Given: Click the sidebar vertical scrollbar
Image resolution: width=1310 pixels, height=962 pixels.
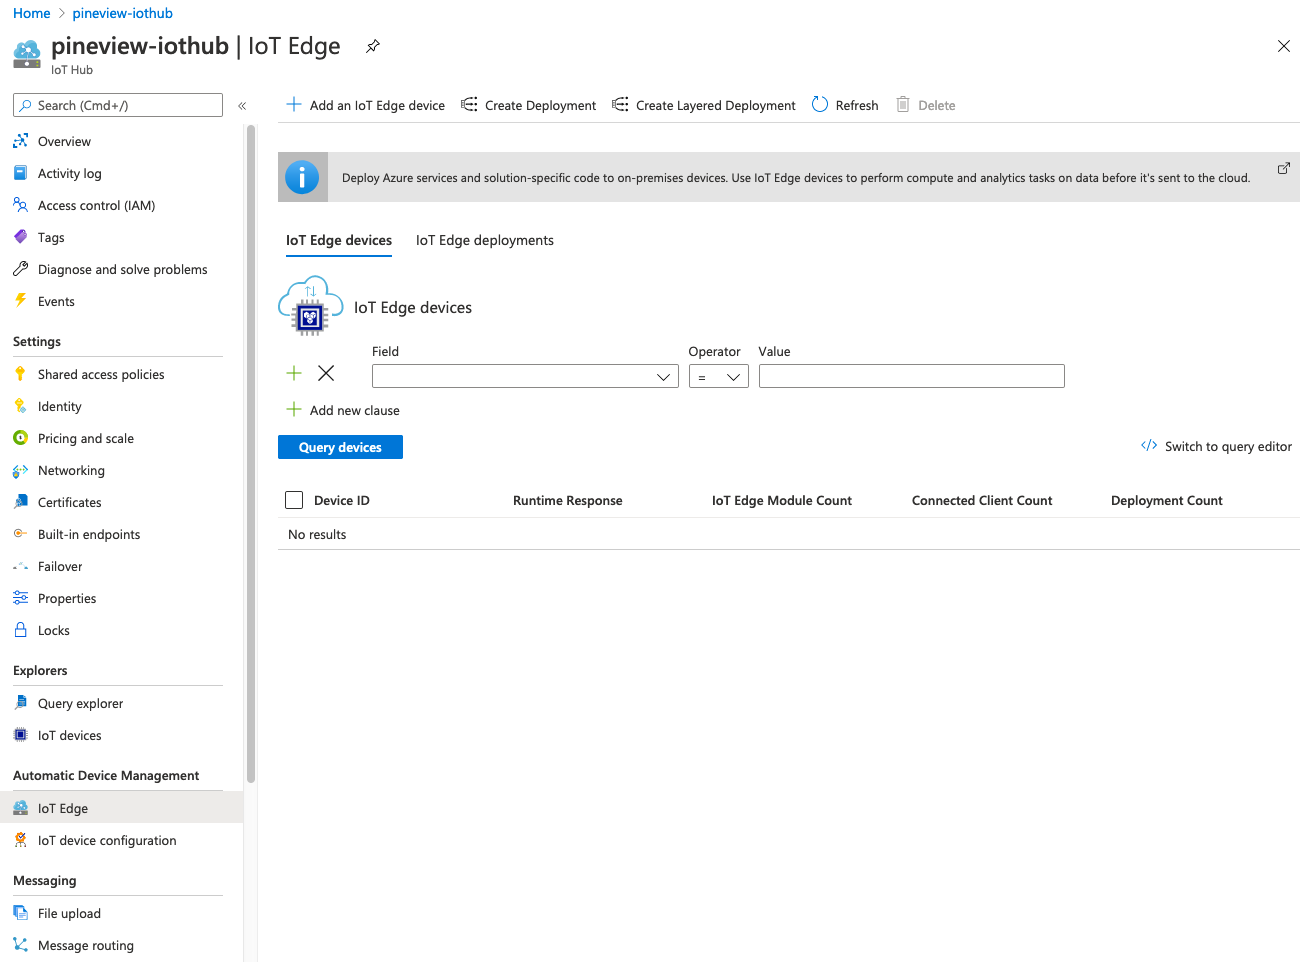Looking at the screenshot, I should pos(251,450).
